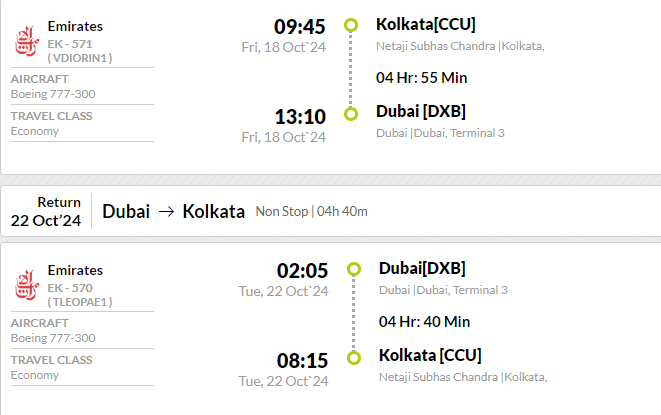Select the Kolkata departure circle marker

click(x=351, y=25)
